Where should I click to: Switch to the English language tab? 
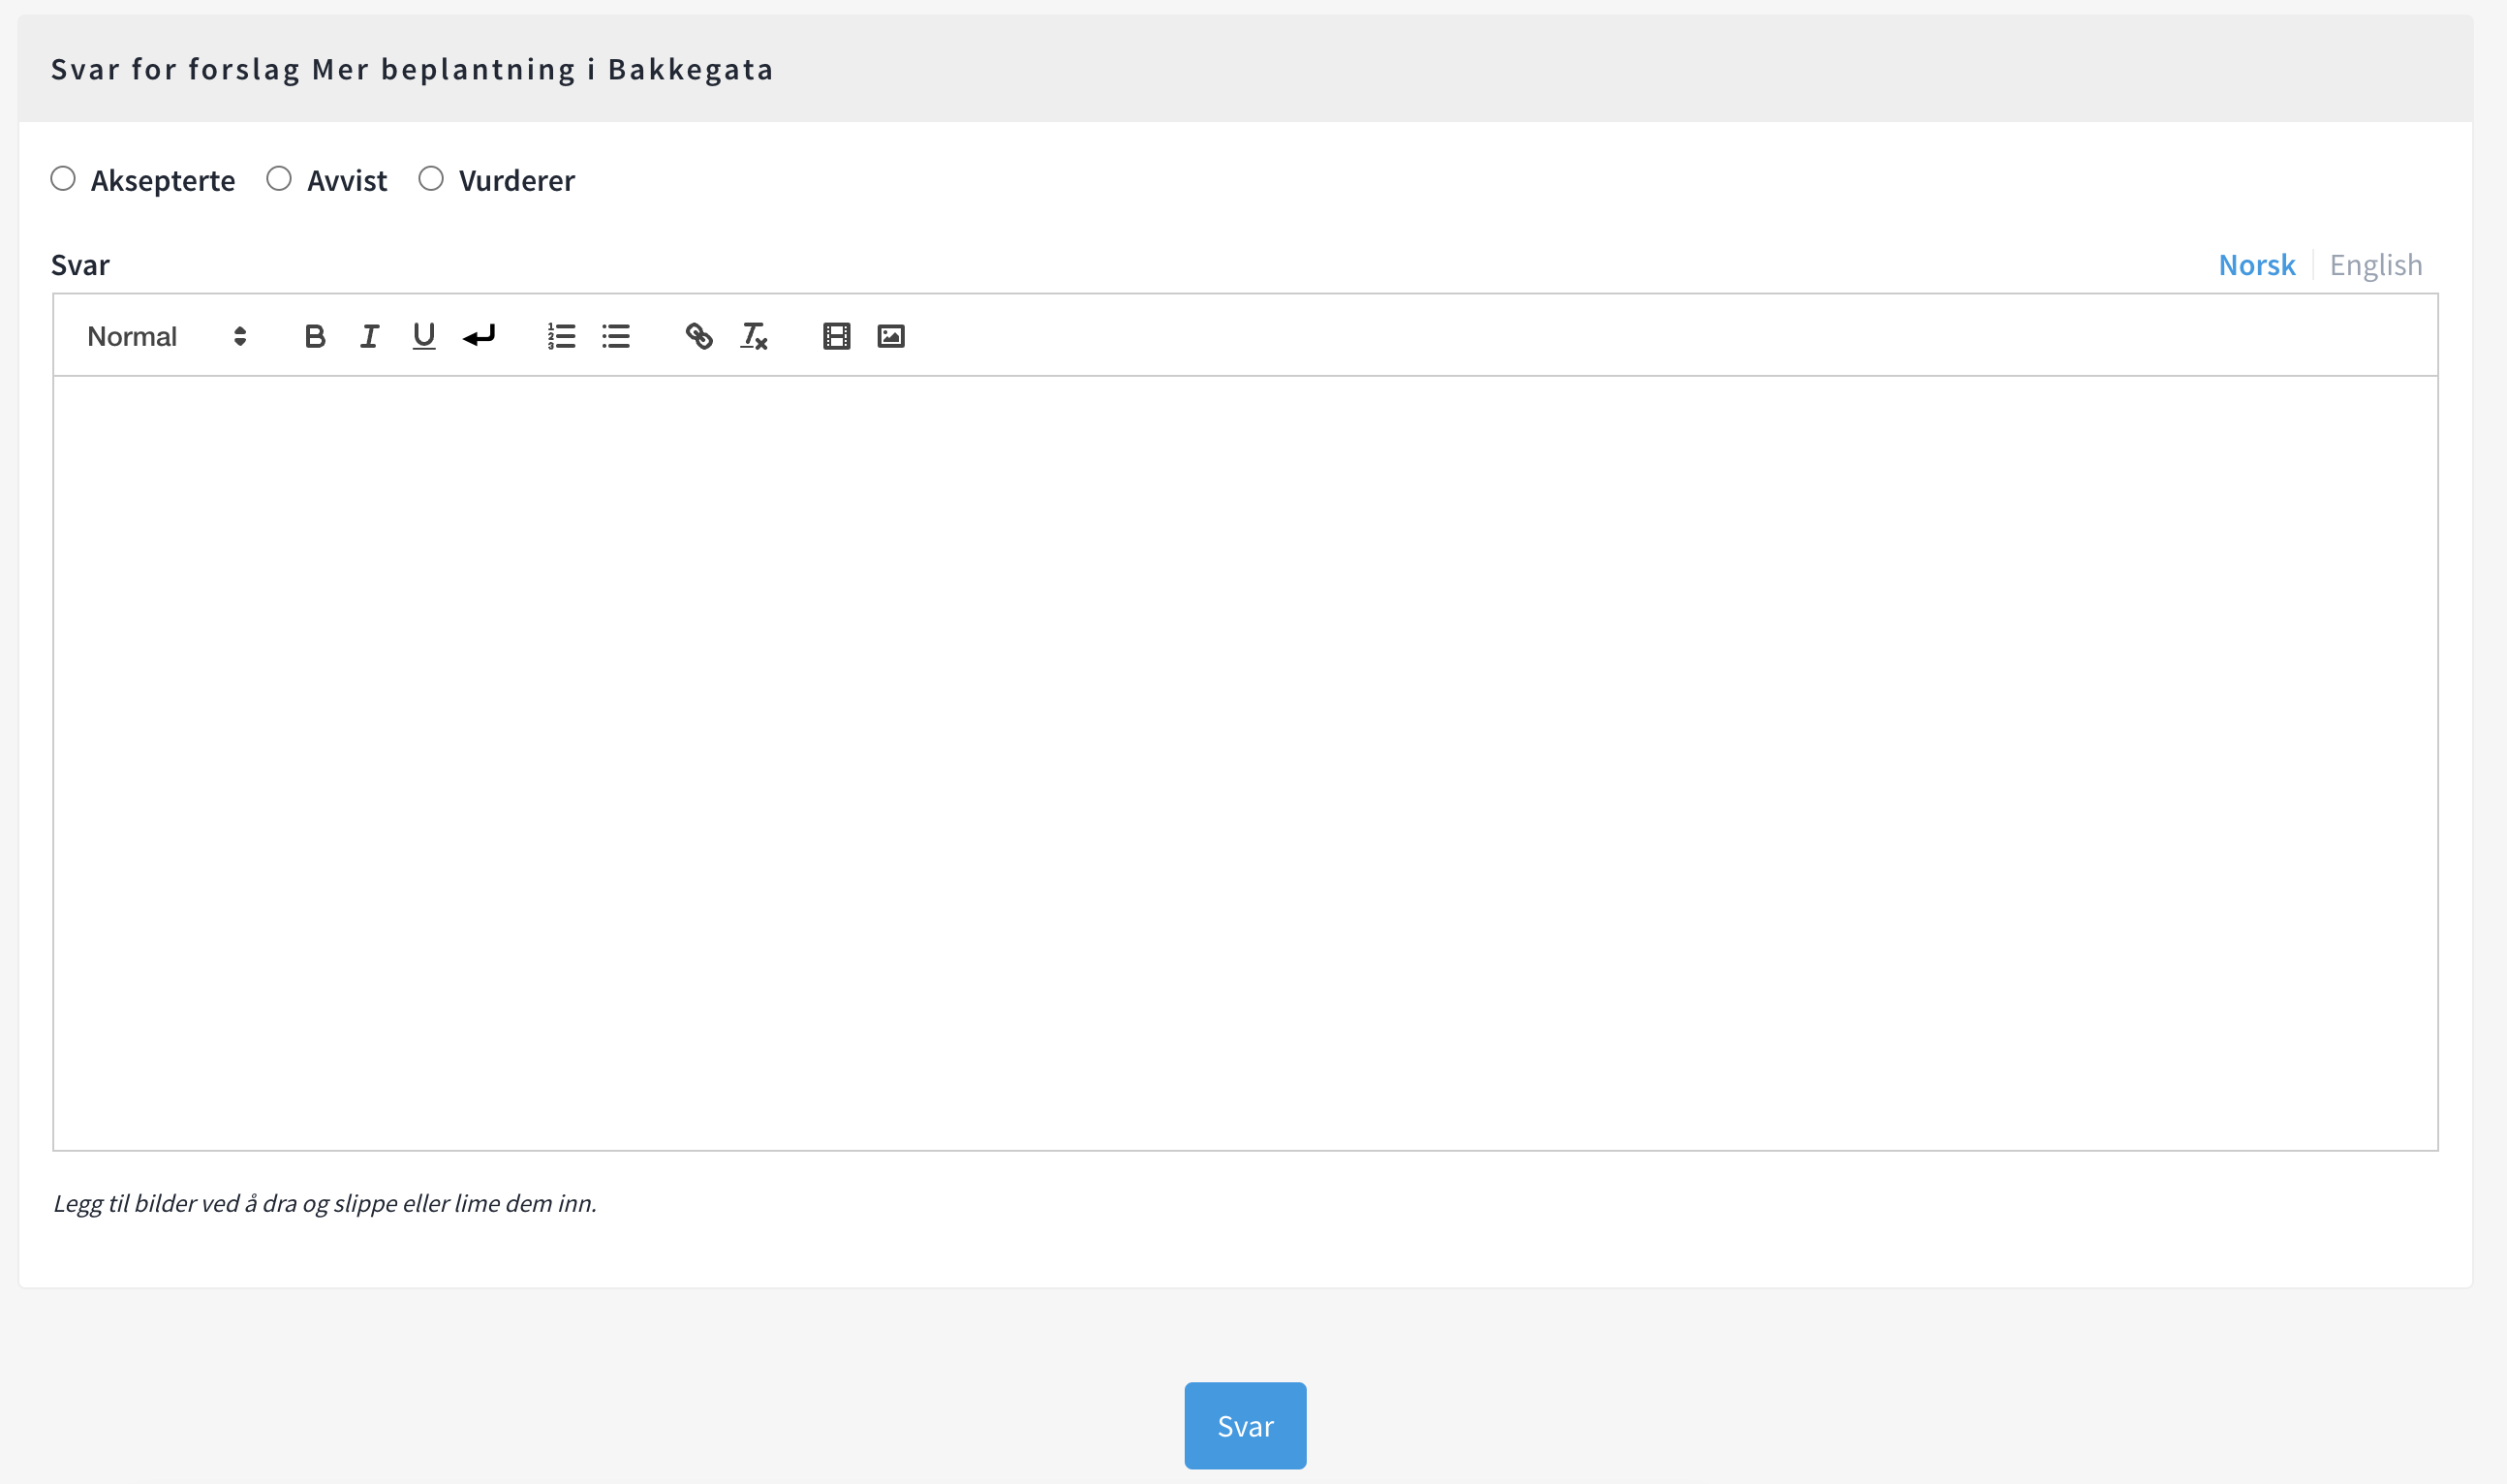click(2375, 265)
